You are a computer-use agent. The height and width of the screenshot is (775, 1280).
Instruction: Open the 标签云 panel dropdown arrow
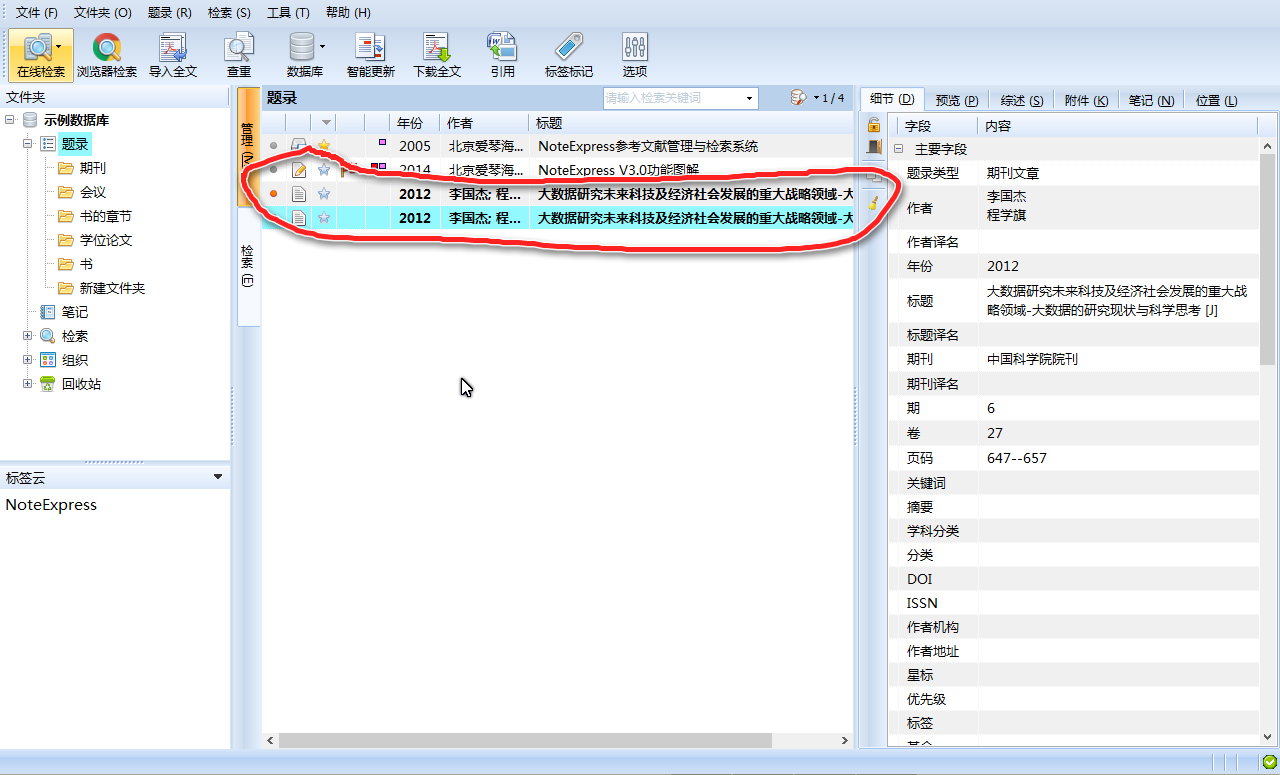click(x=219, y=477)
